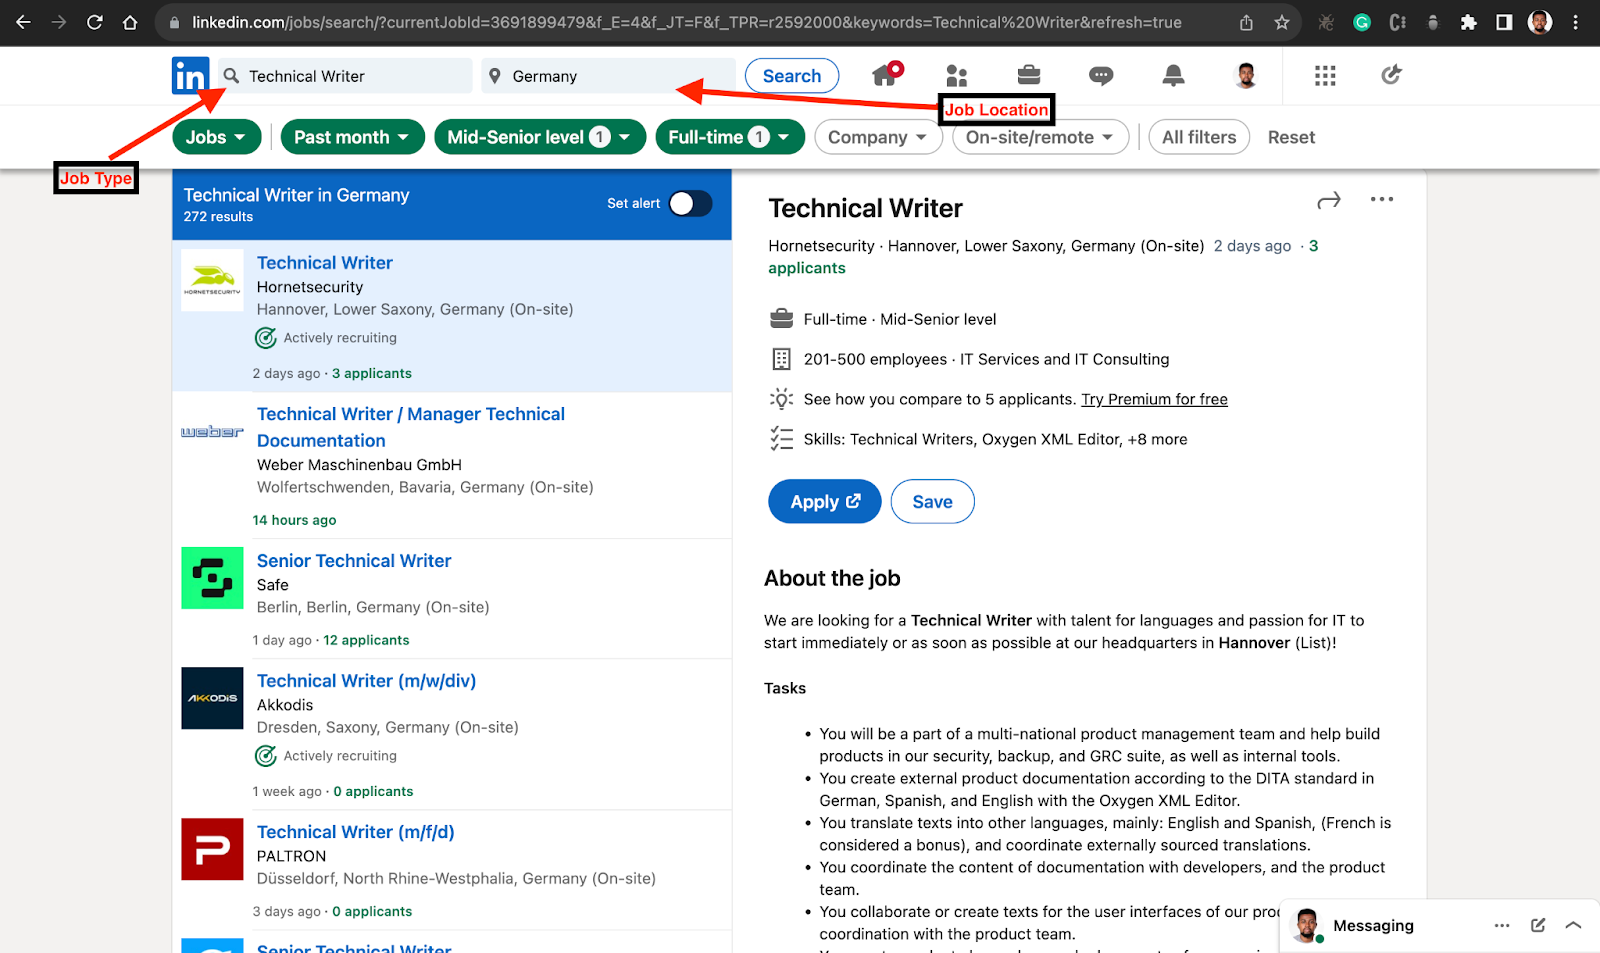Click the browser address bar URL
The image size is (1600, 953).
point(687,22)
